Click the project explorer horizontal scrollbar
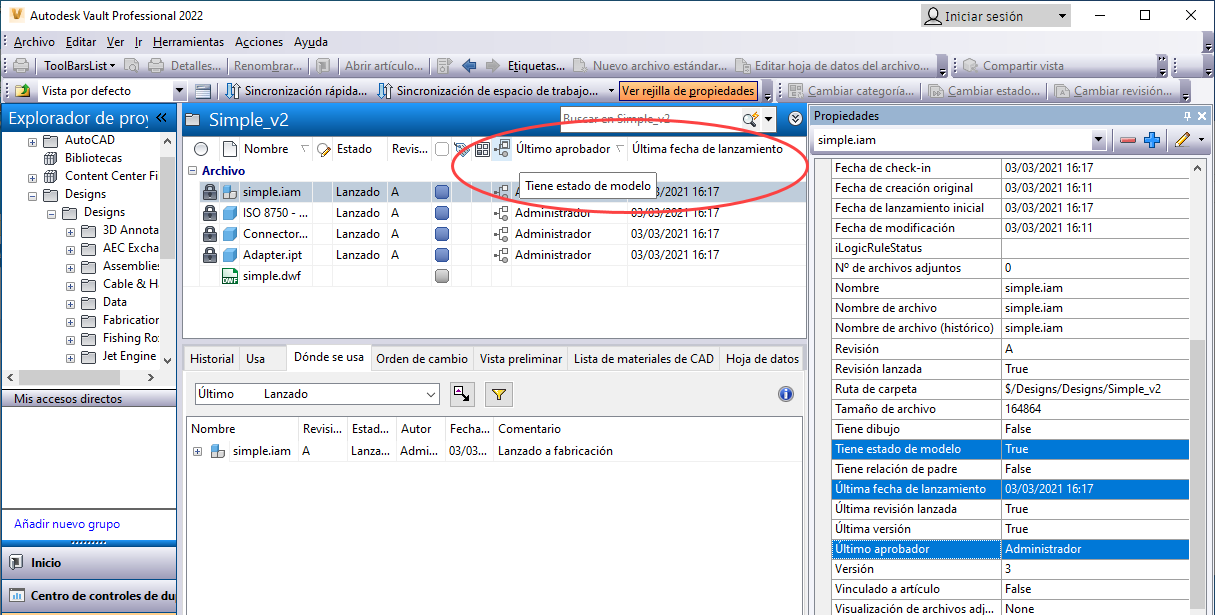 tap(81, 377)
